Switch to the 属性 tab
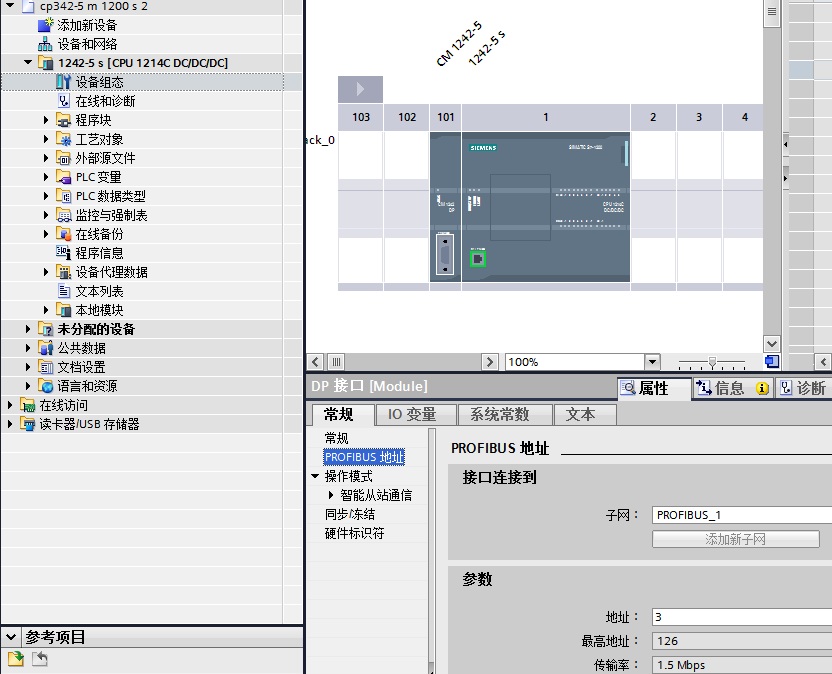 pyautogui.click(x=654, y=388)
